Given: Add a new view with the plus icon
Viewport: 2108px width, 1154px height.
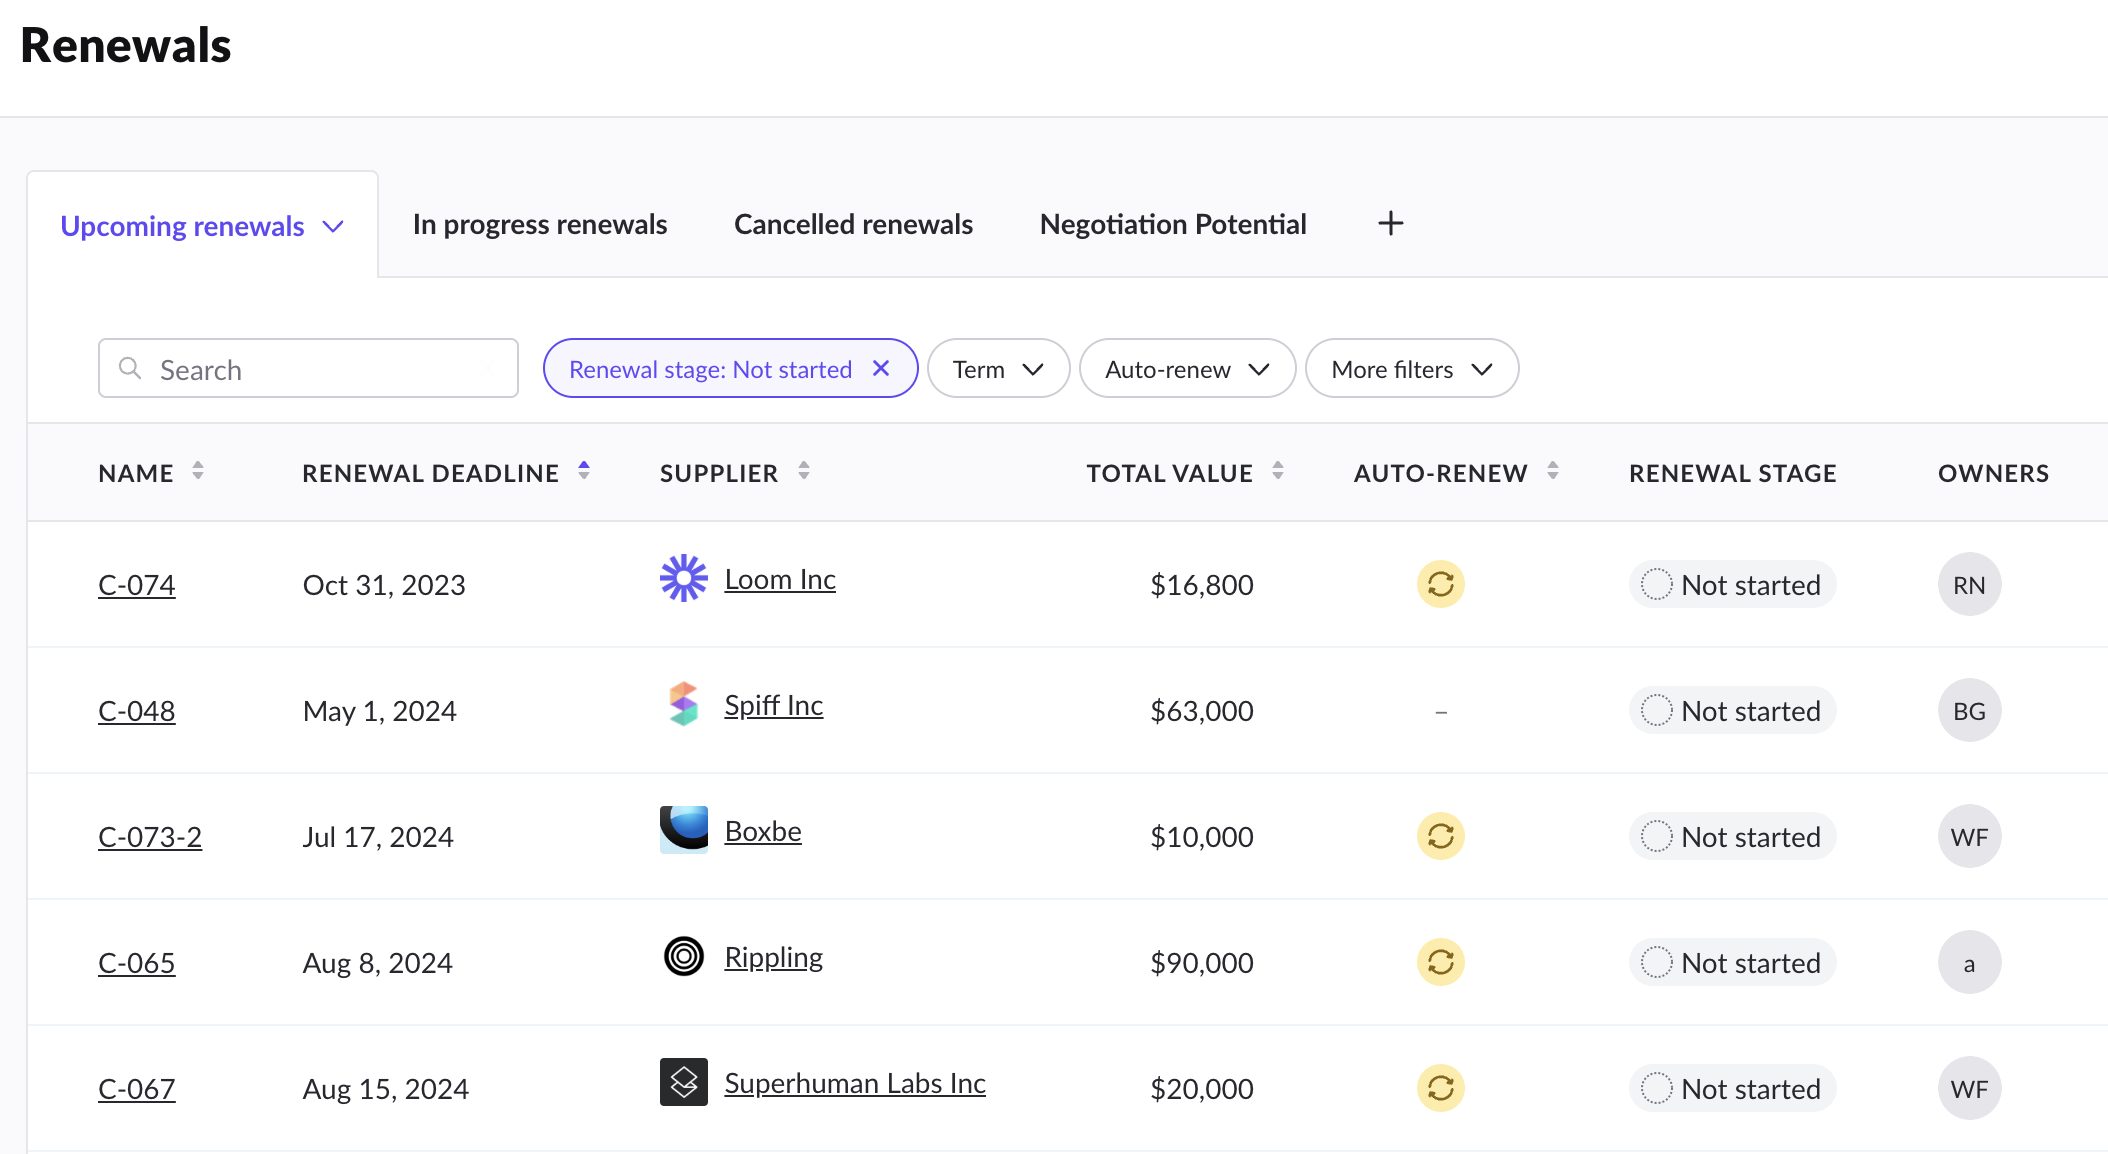Looking at the screenshot, I should [1390, 223].
